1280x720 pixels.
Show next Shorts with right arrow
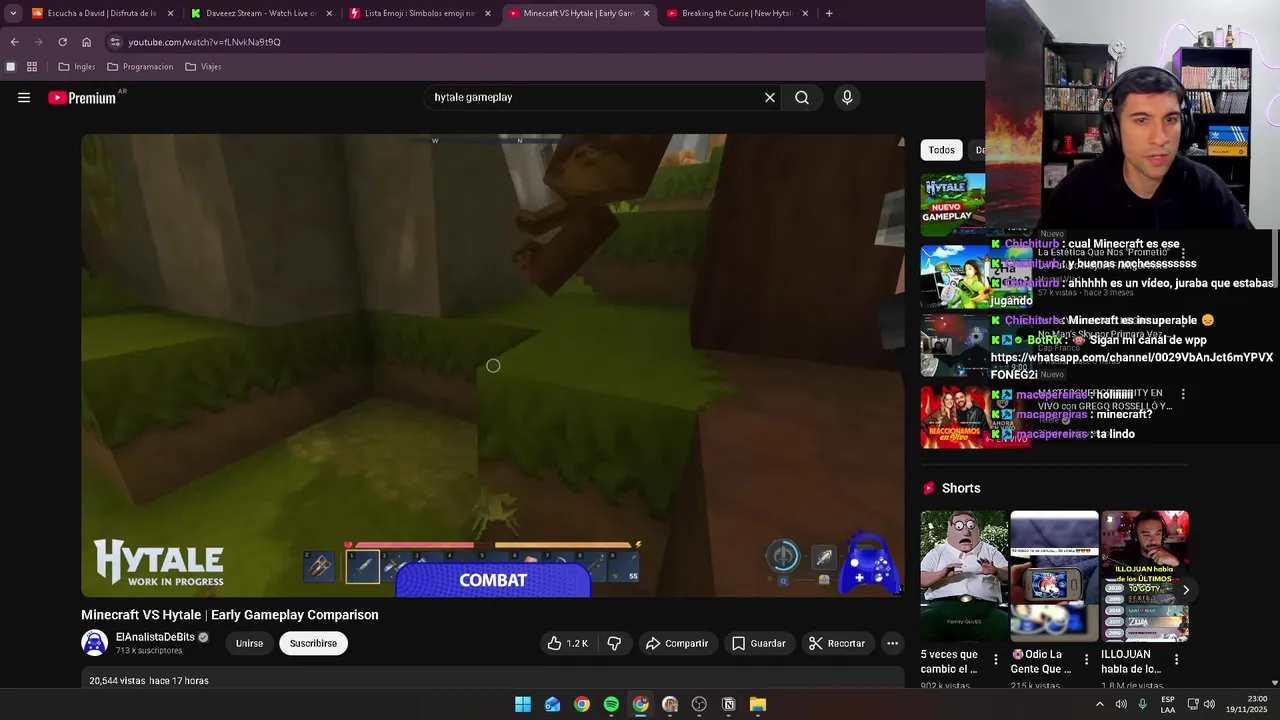[1185, 590]
